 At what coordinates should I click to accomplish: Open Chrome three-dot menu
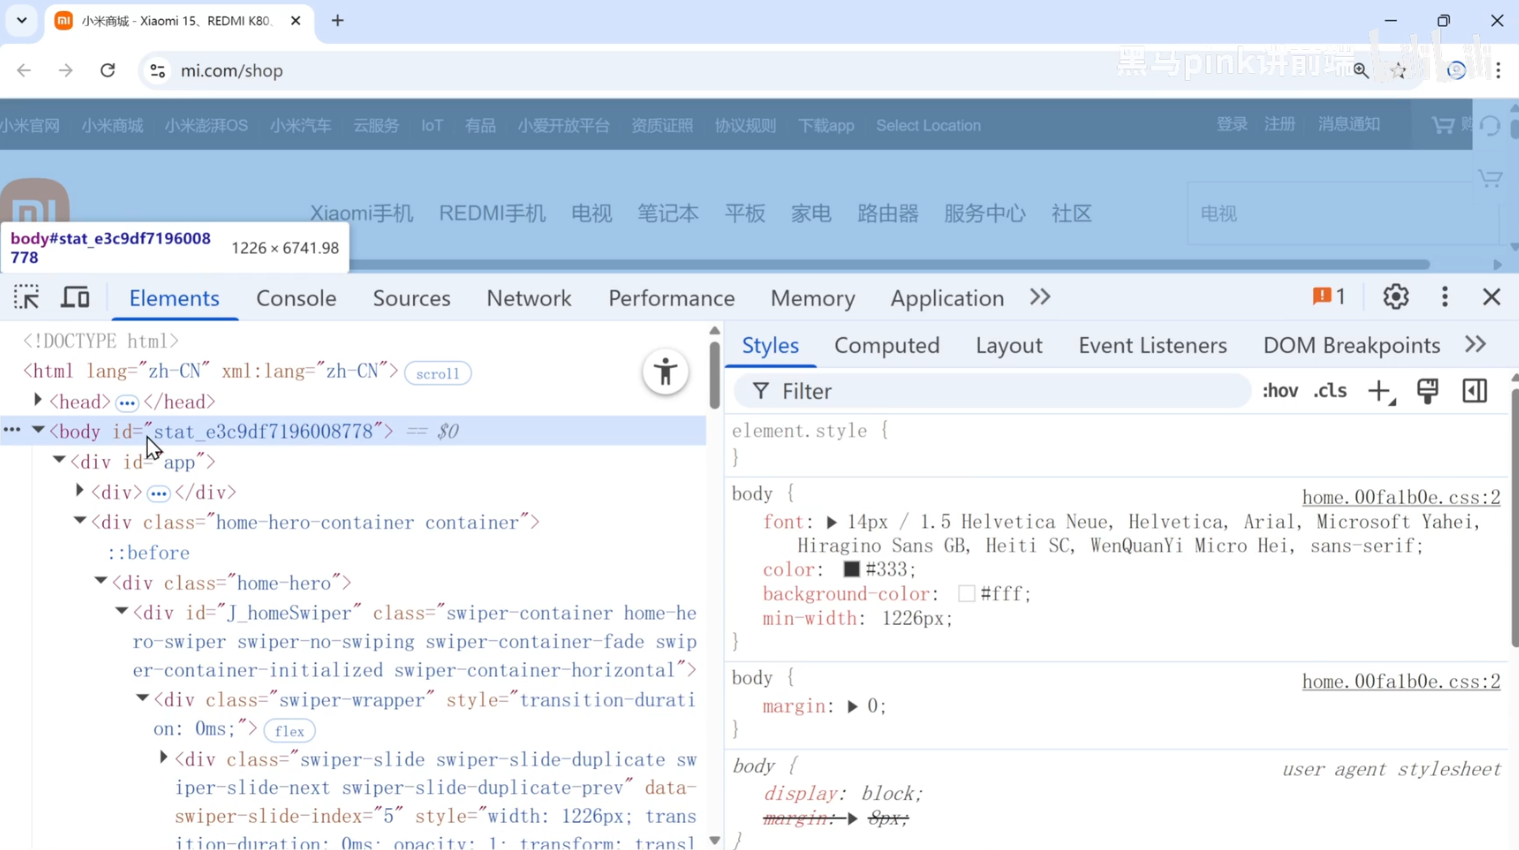pyautogui.click(x=1498, y=70)
